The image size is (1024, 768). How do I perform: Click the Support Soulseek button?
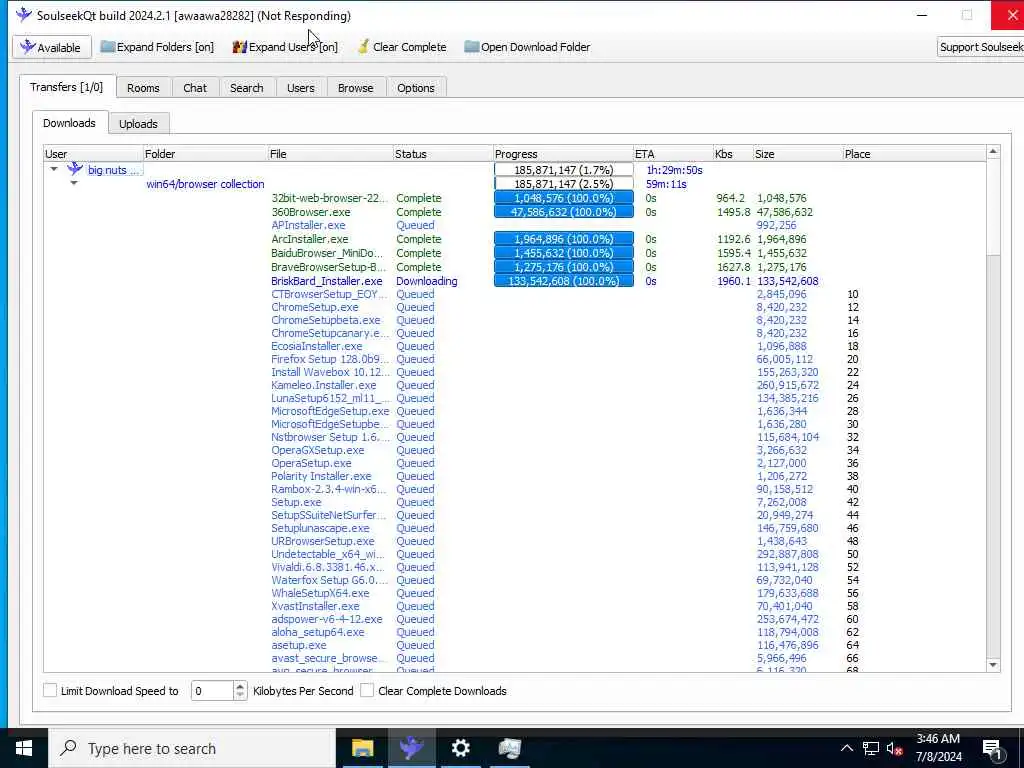point(980,47)
